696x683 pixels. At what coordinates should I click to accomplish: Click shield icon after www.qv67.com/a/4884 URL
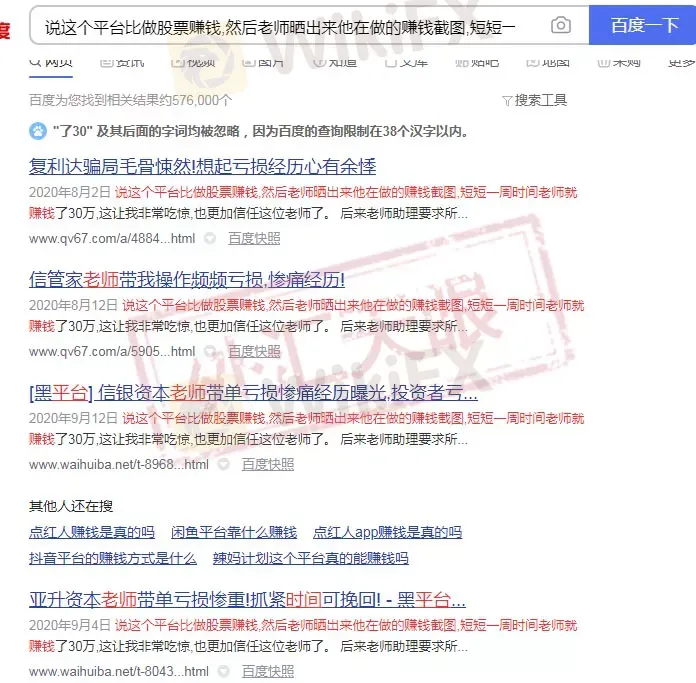point(210,239)
